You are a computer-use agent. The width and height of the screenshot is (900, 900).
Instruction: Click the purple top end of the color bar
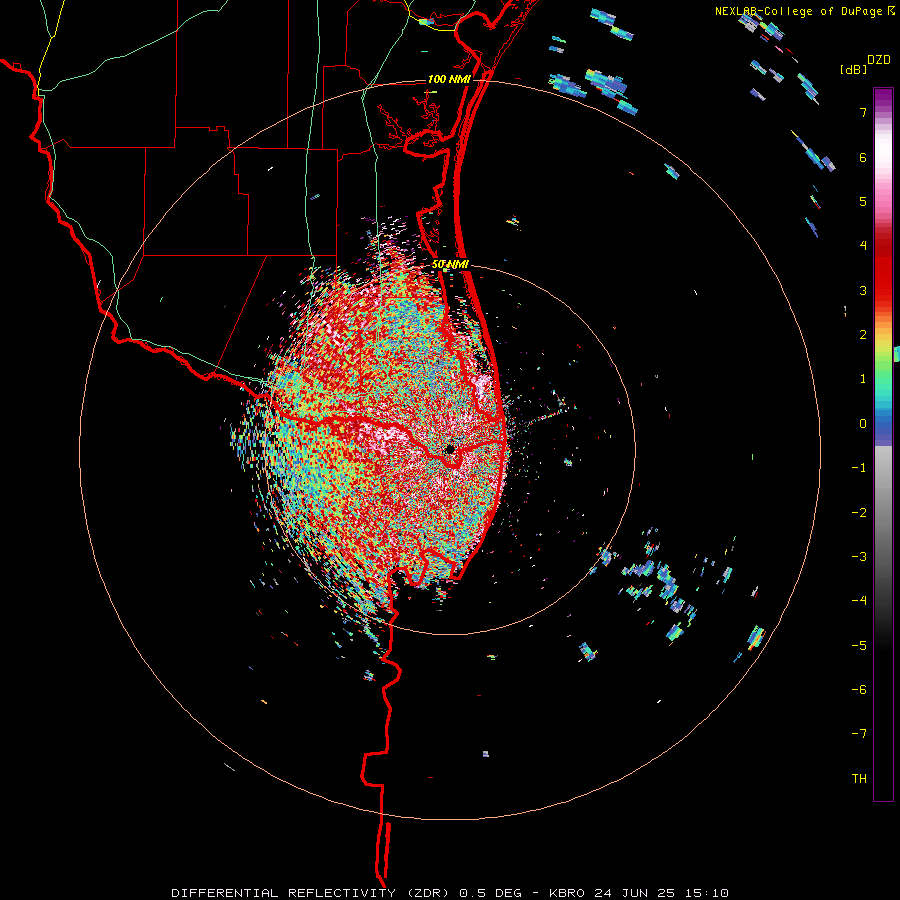pyautogui.click(x=883, y=96)
